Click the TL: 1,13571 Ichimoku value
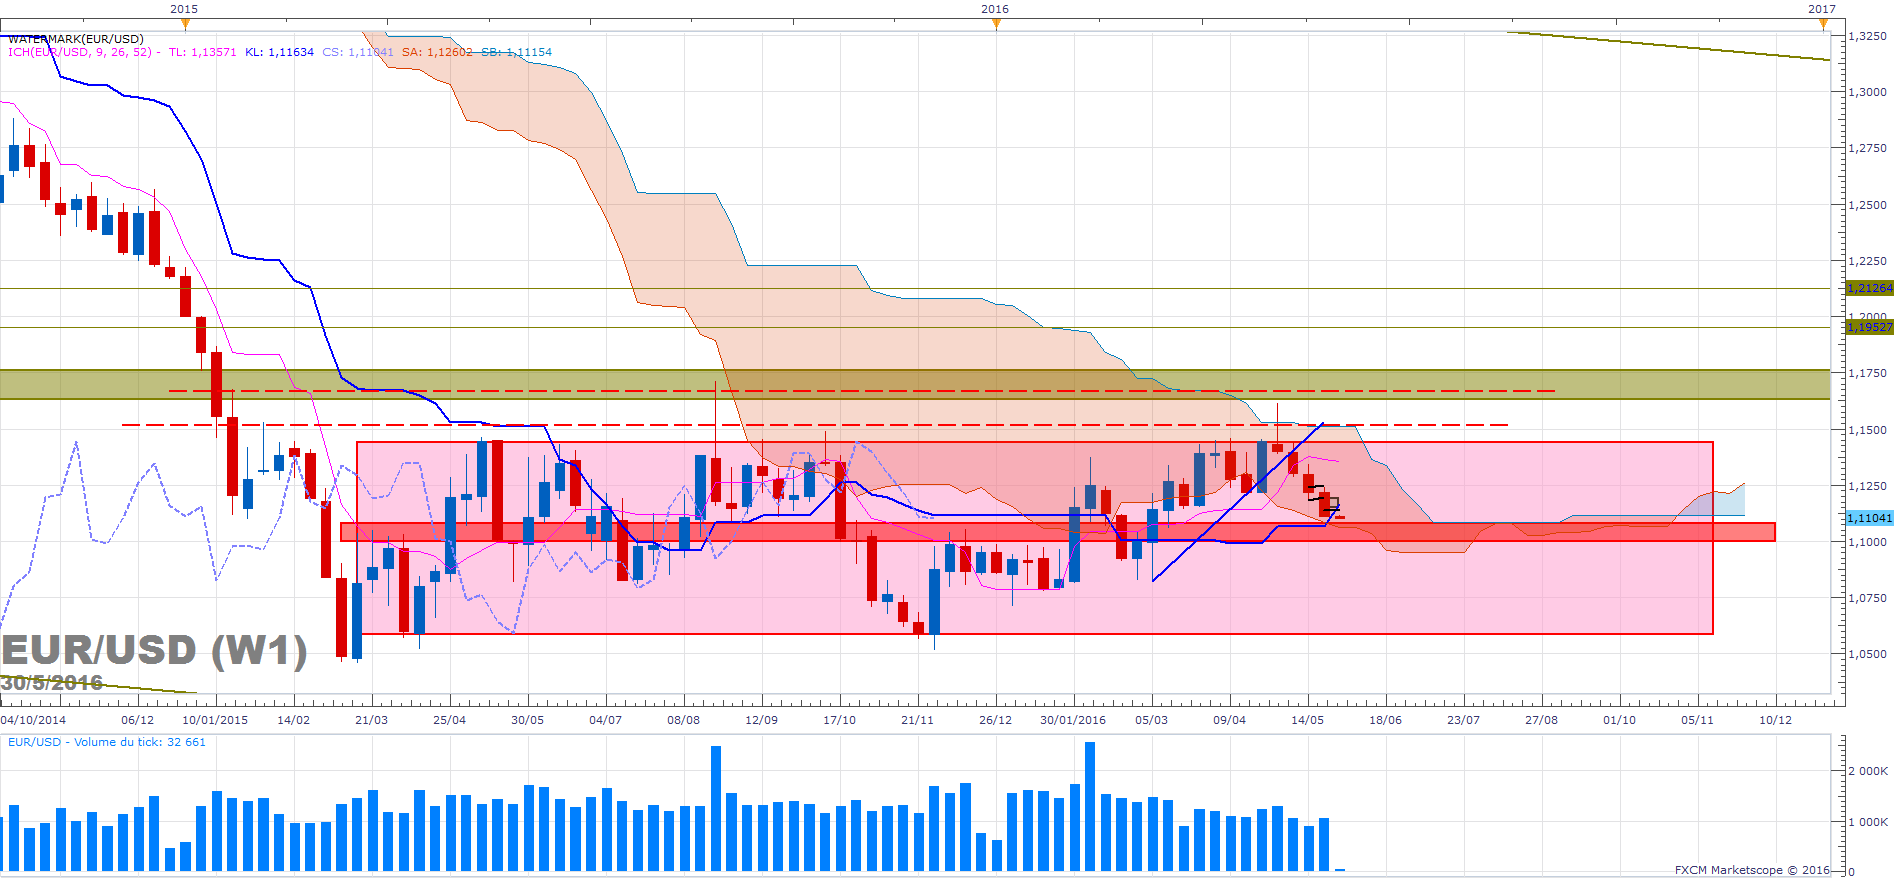Image resolution: width=1903 pixels, height=878 pixels. pos(202,52)
